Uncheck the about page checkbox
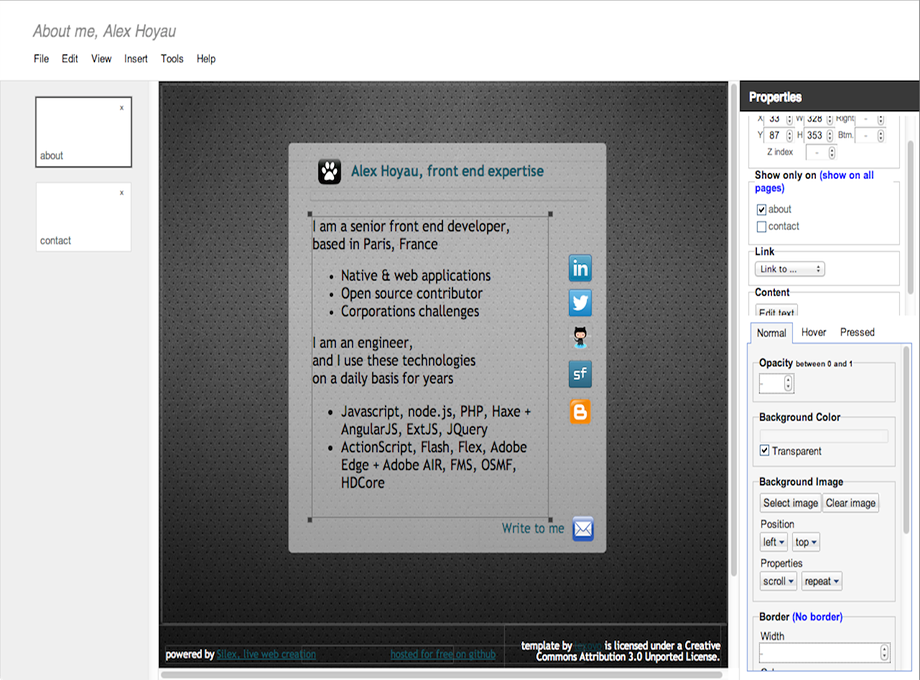Screen dimensions: 920x680 (761, 209)
